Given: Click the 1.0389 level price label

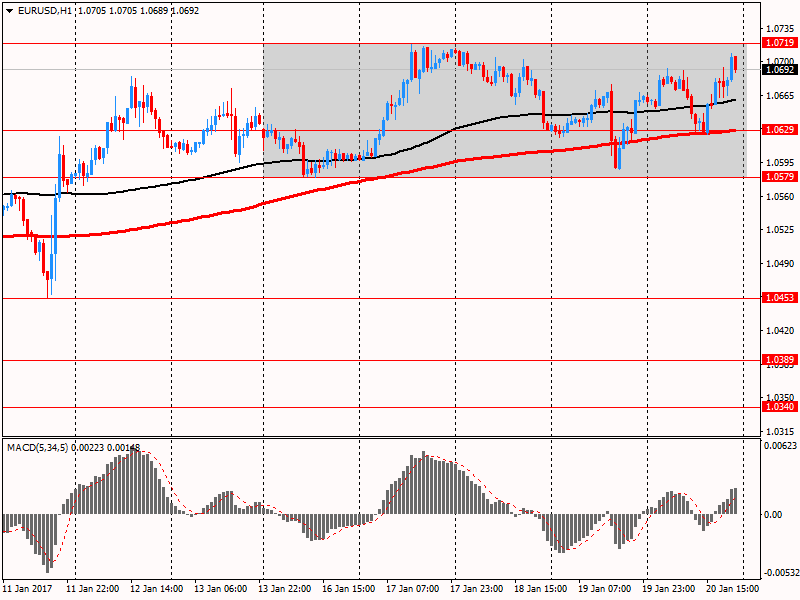Looking at the screenshot, I should coord(780,360).
